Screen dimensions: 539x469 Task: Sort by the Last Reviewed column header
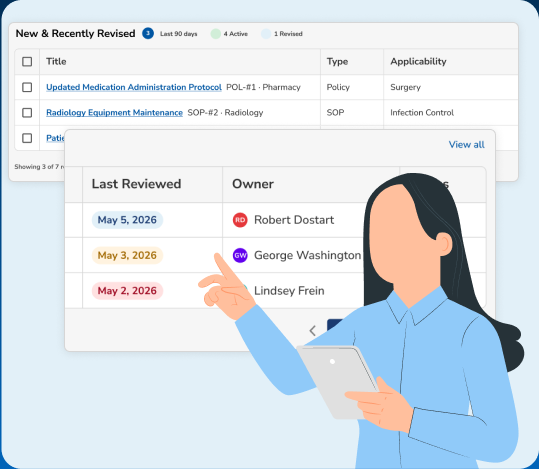136,184
